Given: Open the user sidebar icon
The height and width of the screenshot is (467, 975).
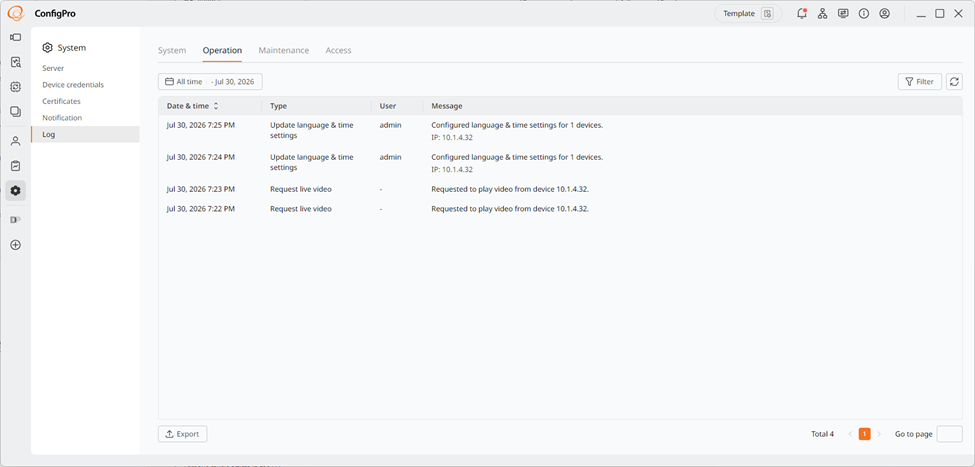Looking at the screenshot, I should (x=16, y=141).
